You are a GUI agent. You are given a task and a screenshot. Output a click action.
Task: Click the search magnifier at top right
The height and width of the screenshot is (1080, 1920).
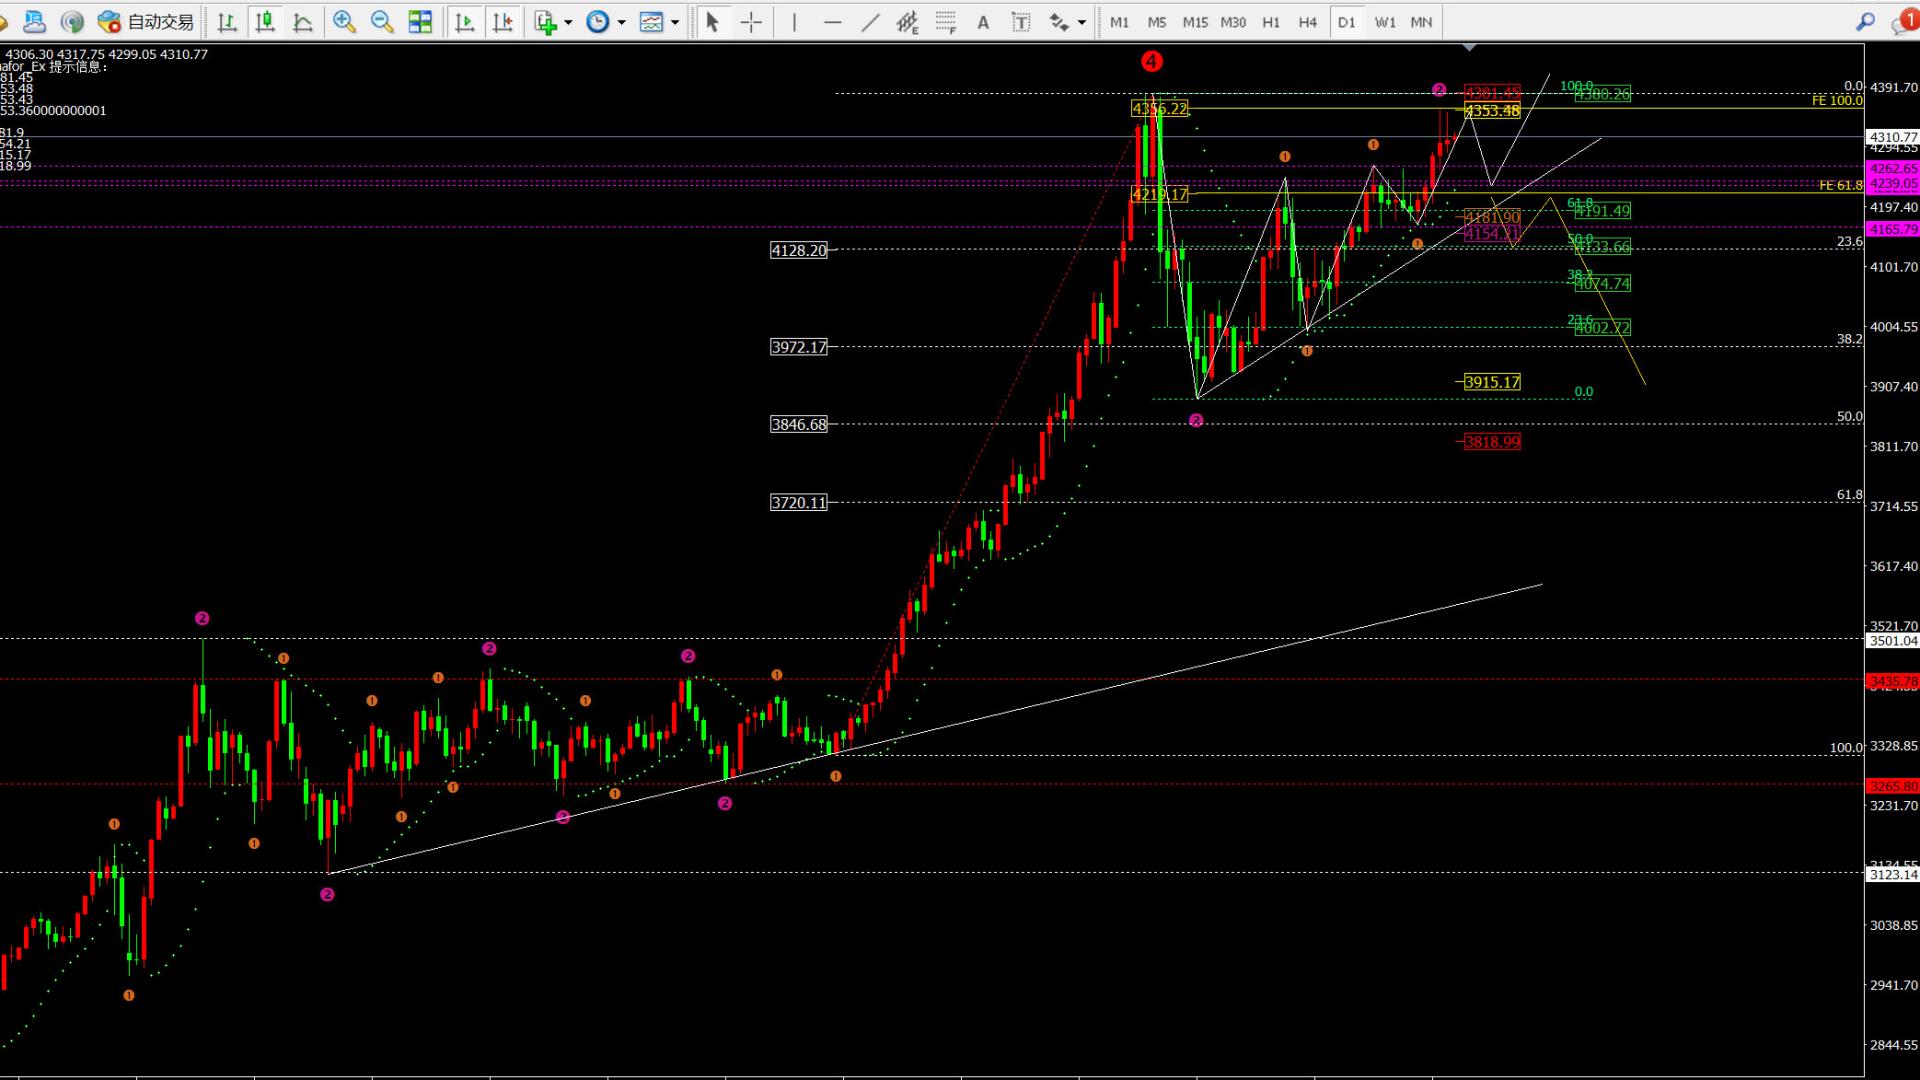(1865, 22)
